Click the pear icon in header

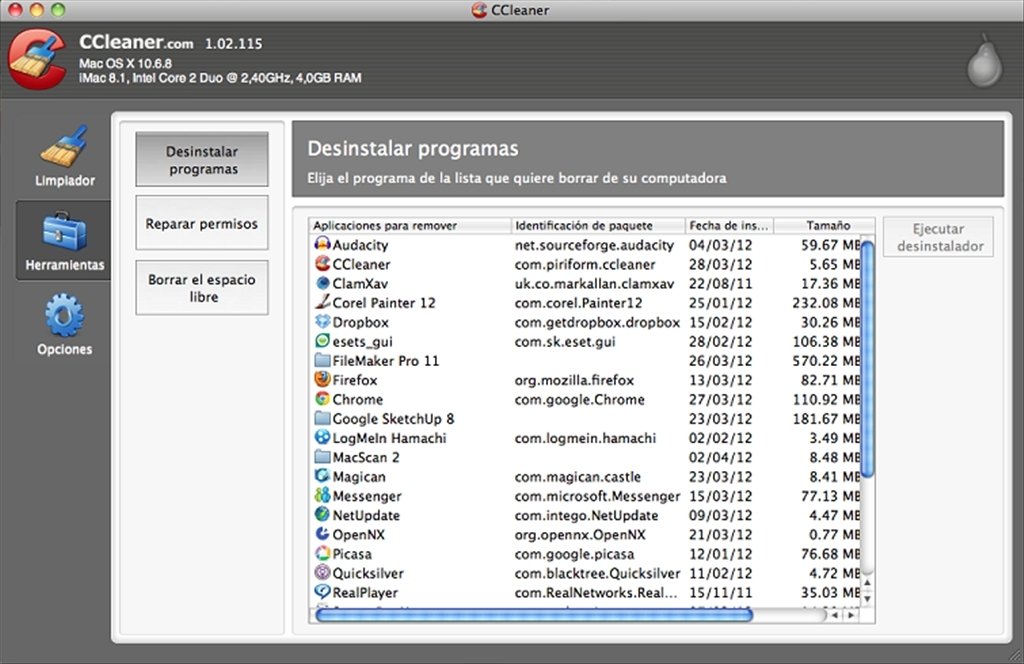coord(985,62)
